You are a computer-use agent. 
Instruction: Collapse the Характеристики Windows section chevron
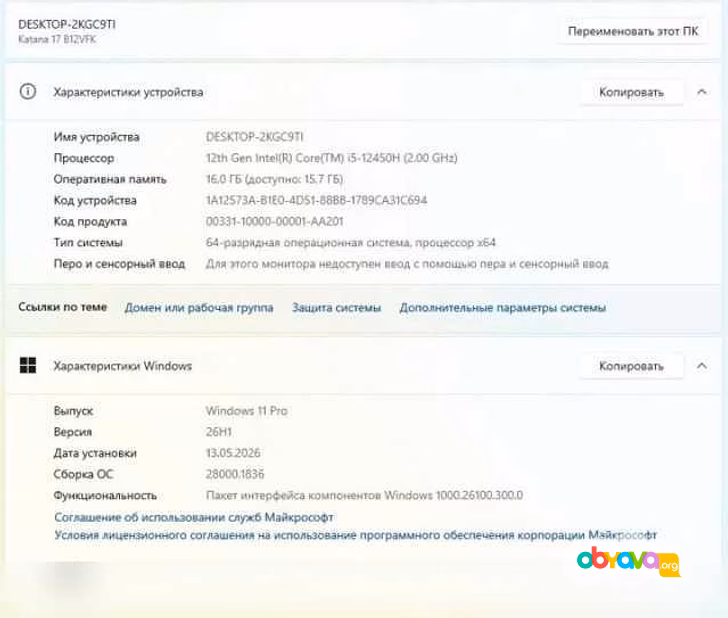[x=702, y=366]
